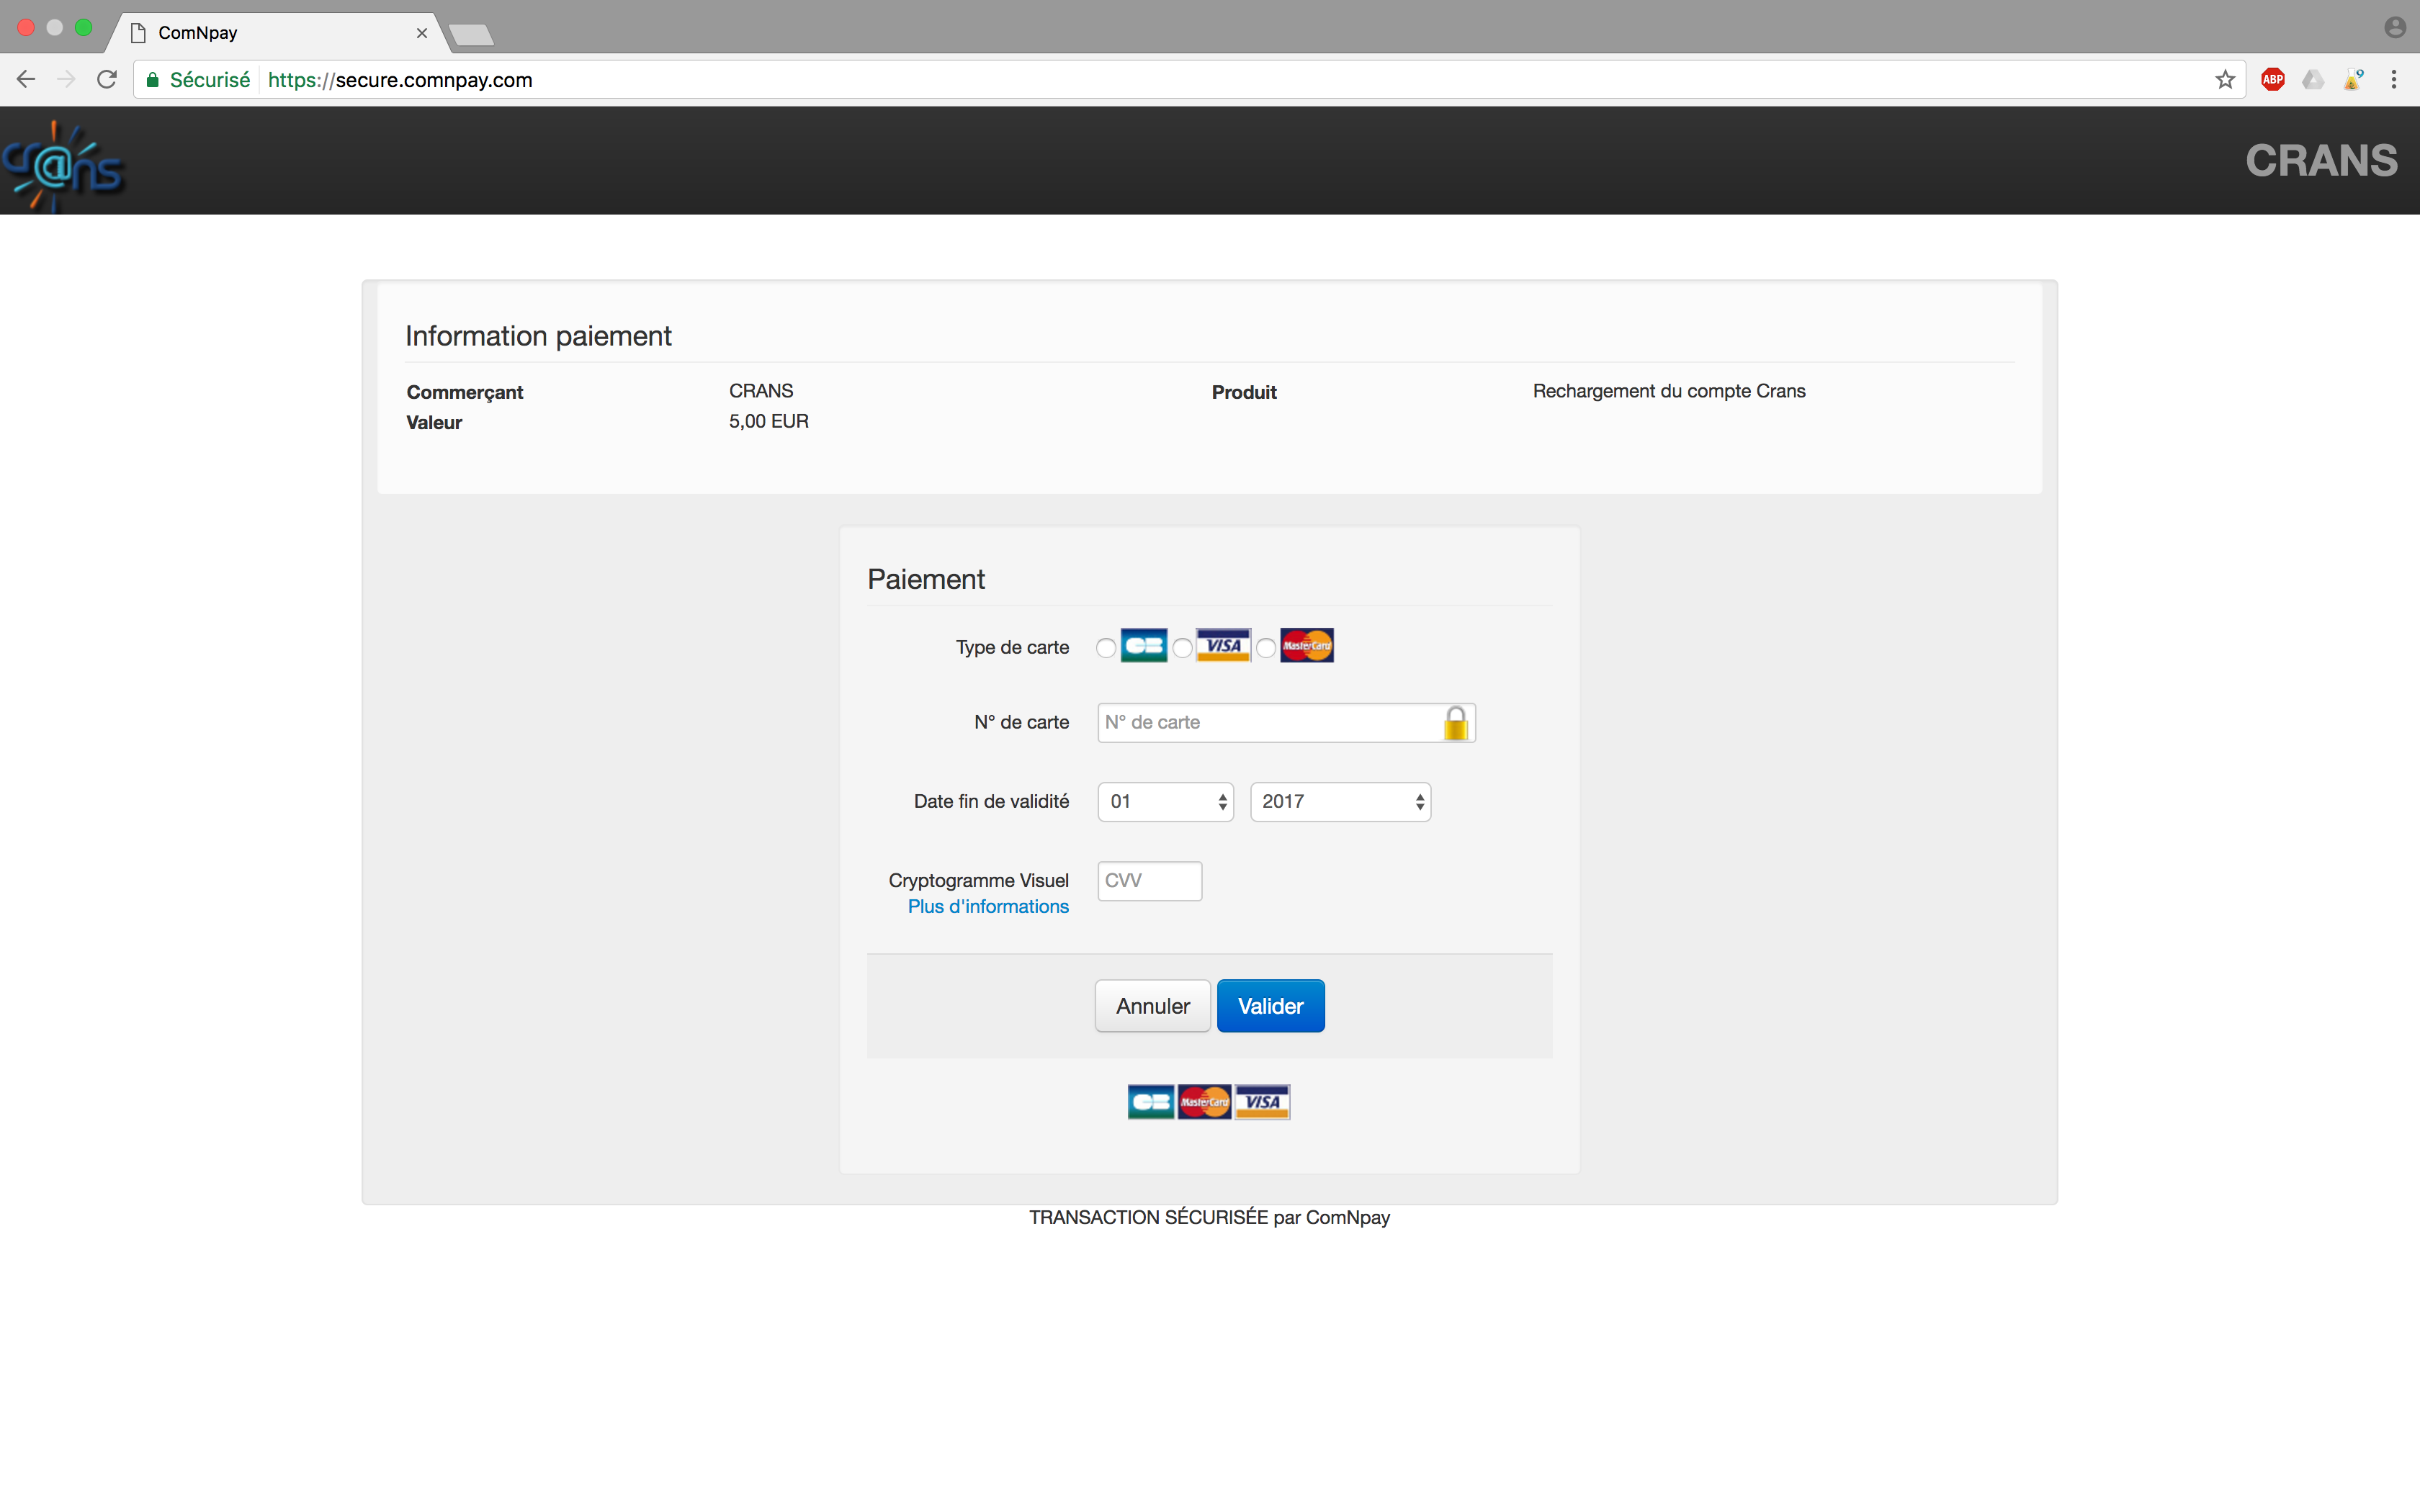Click the green secure lock icon in the address bar
The height and width of the screenshot is (1512, 2420).
point(153,80)
